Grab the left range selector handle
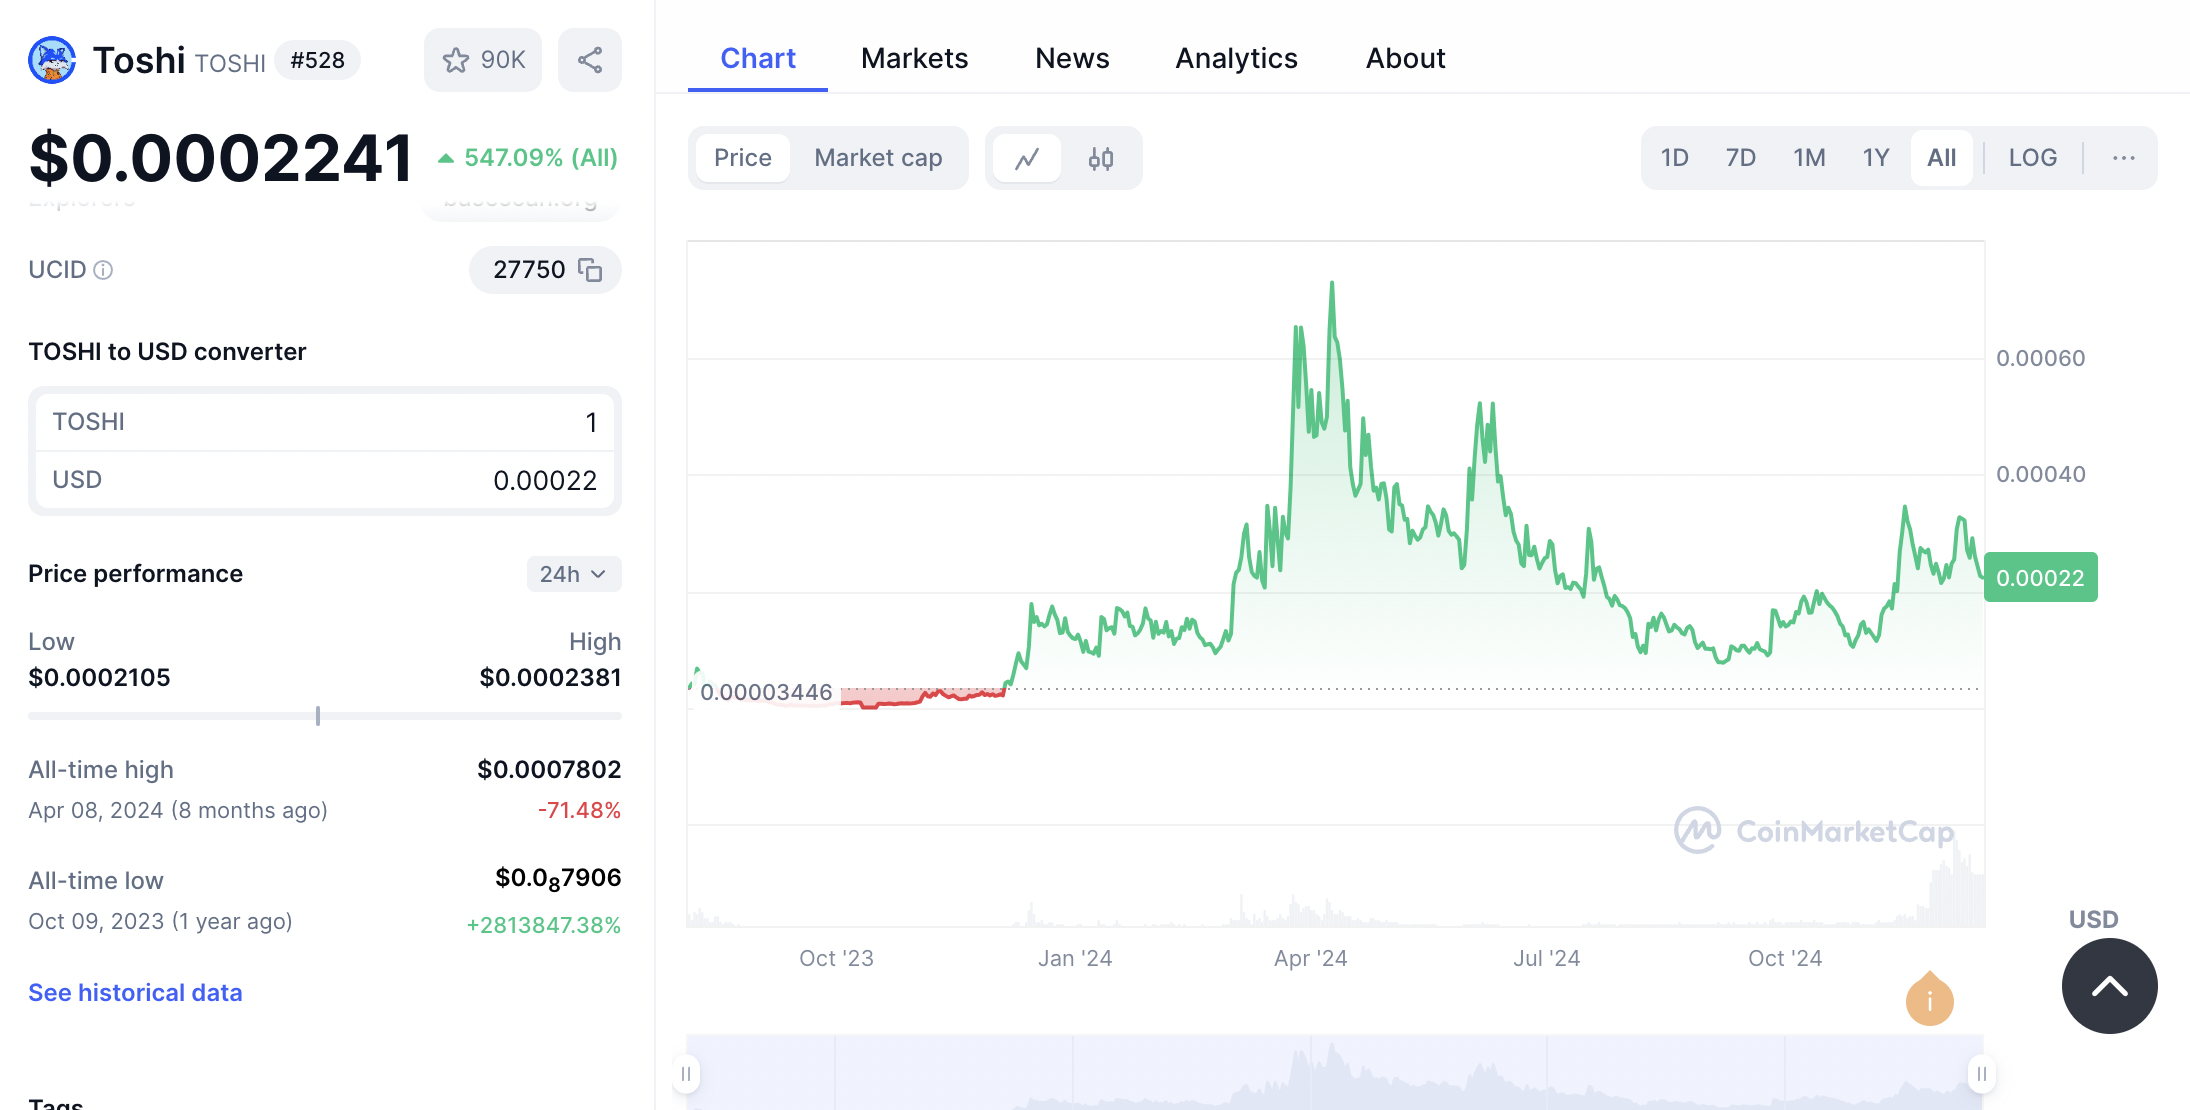Viewport: 2190px width, 1110px height. coord(686,1074)
